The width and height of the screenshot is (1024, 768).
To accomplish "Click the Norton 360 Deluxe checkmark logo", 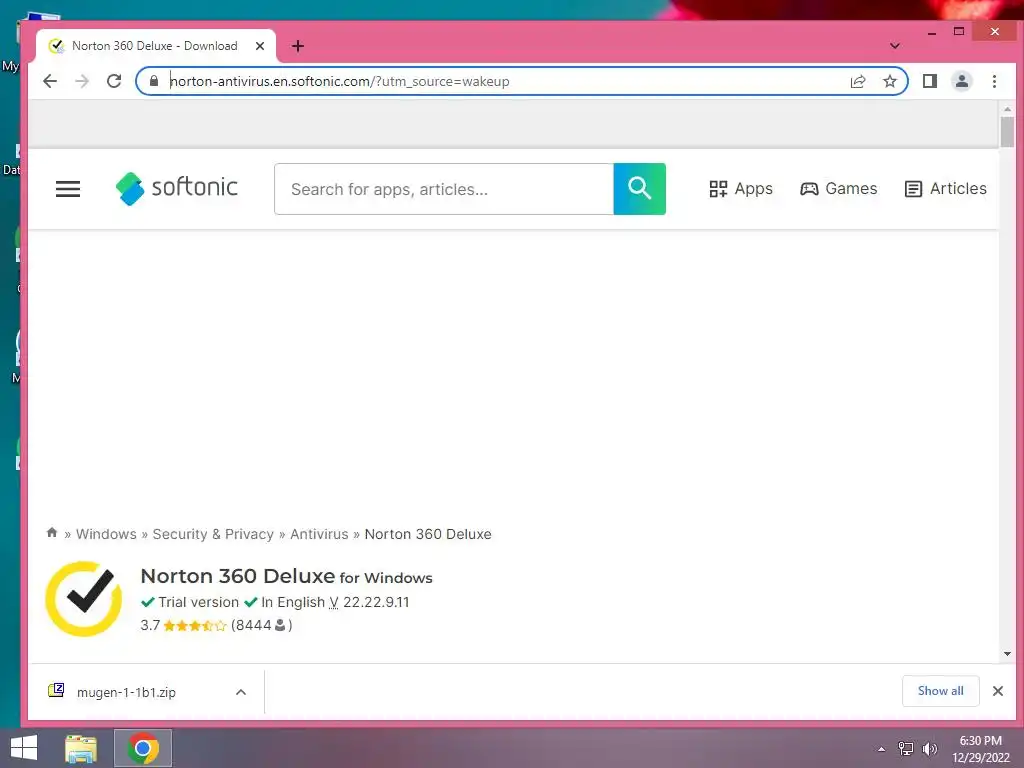I will click(84, 599).
